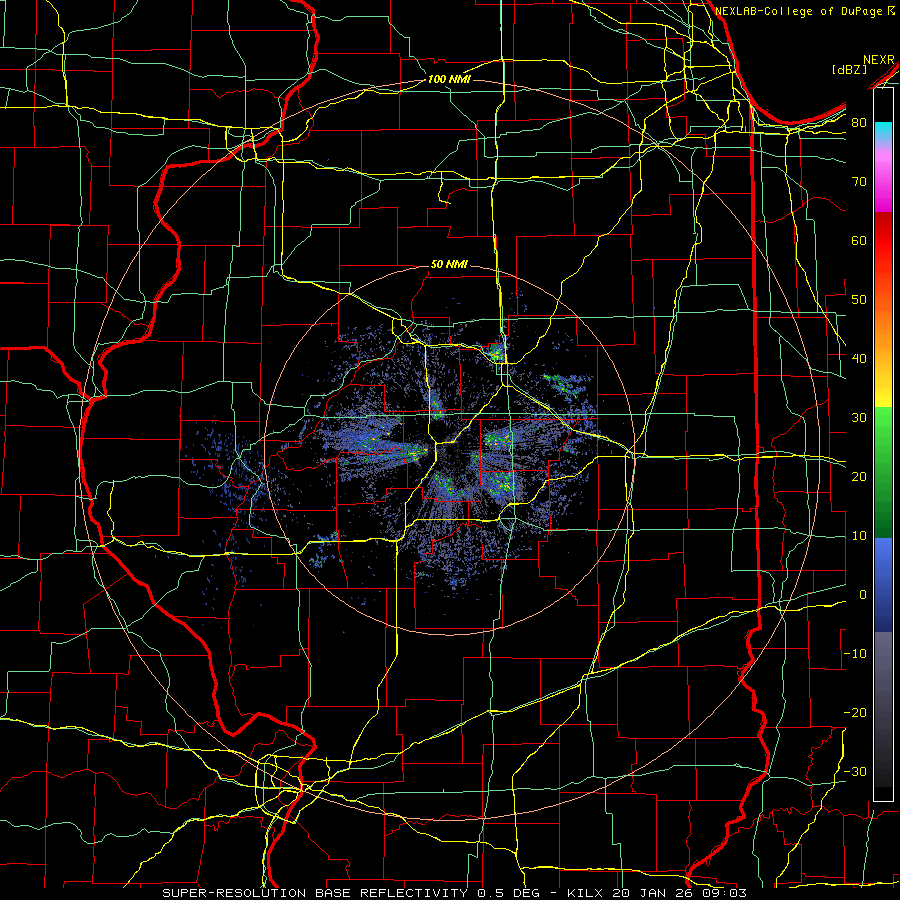
Task: Click the 09:03 timestamp in caption
Action: pos(724,893)
